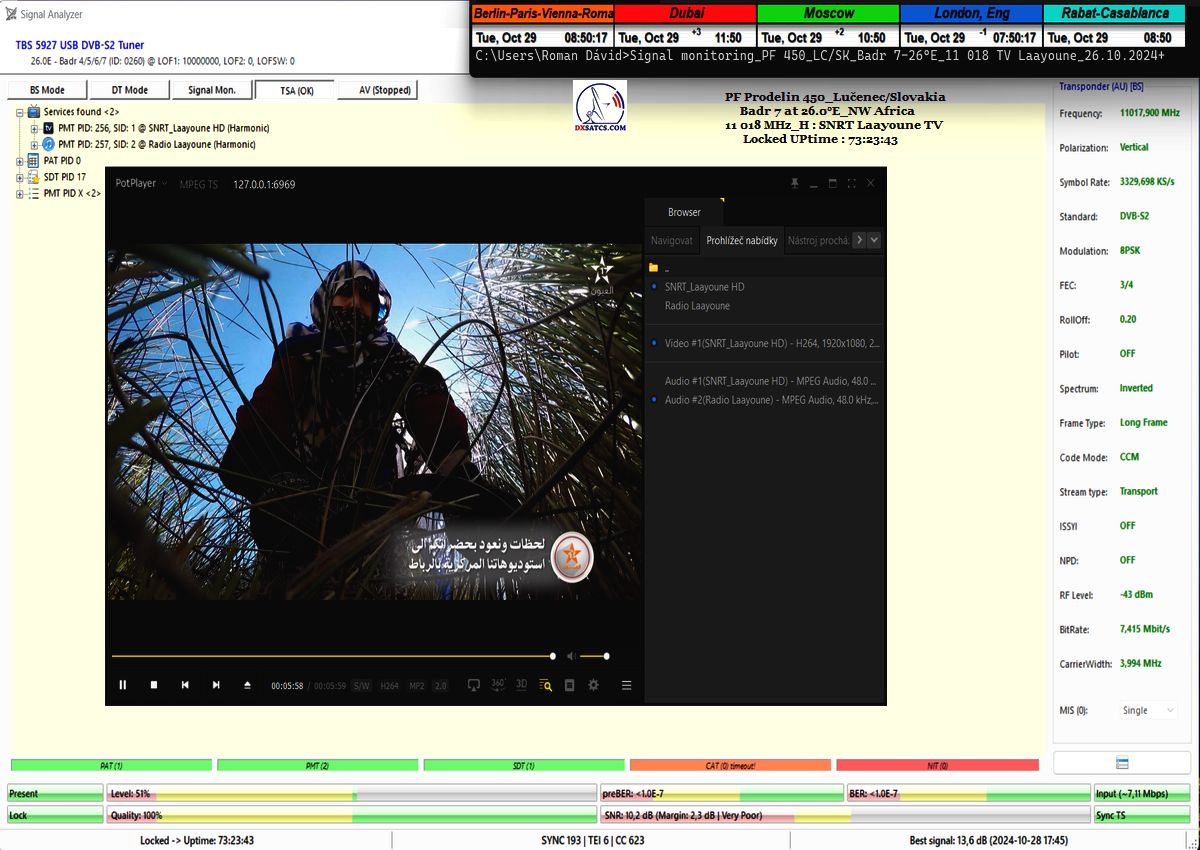This screenshot has height=850, width=1200.
Task: Collapse the Services found tree node
Action: (x=20, y=112)
